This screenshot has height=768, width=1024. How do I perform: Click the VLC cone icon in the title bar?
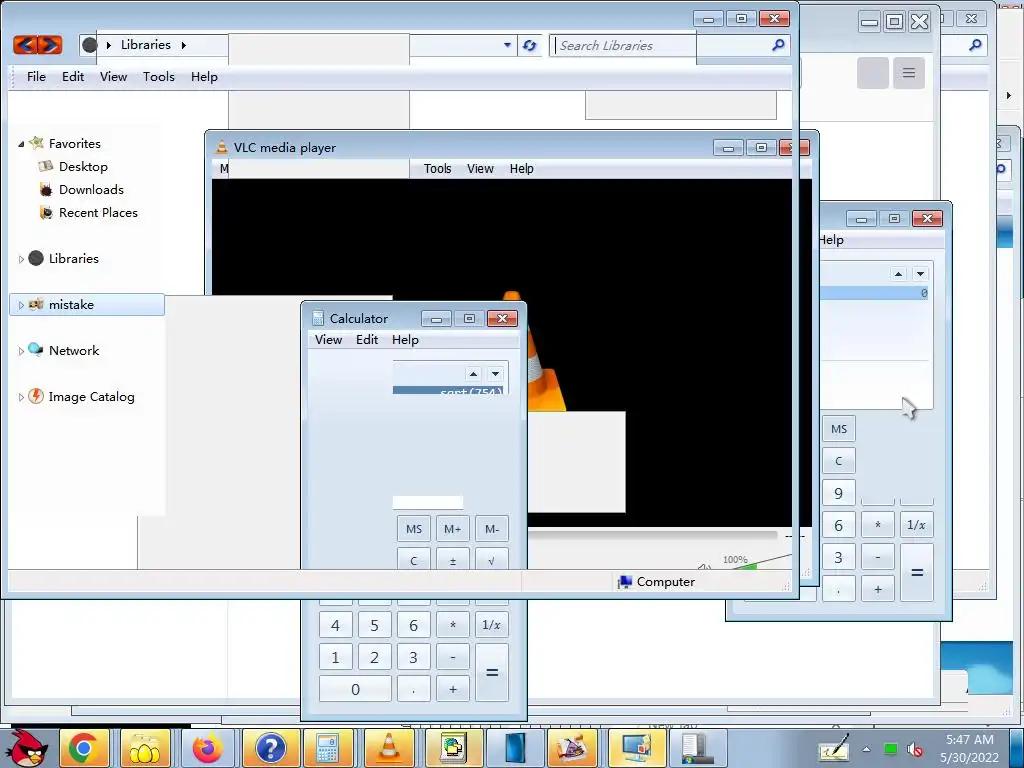pos(222,148)
